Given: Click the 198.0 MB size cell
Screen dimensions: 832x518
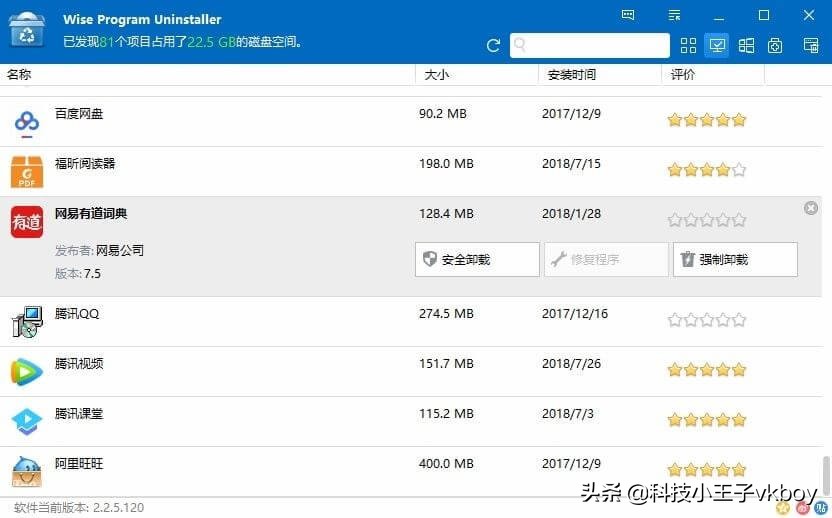Looking at the screenshot, I should pos(446,163).
